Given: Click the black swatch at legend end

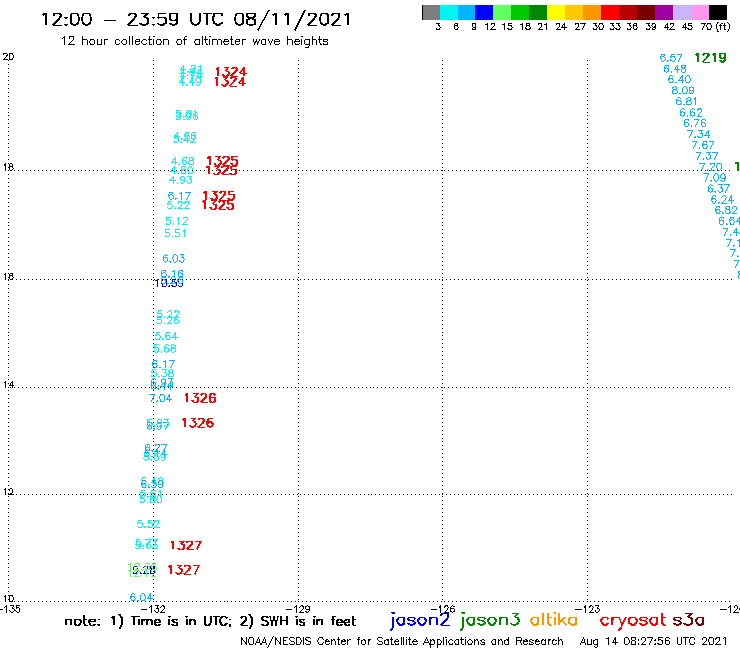Looking at the screenshot, I should [x=717, y=13].
